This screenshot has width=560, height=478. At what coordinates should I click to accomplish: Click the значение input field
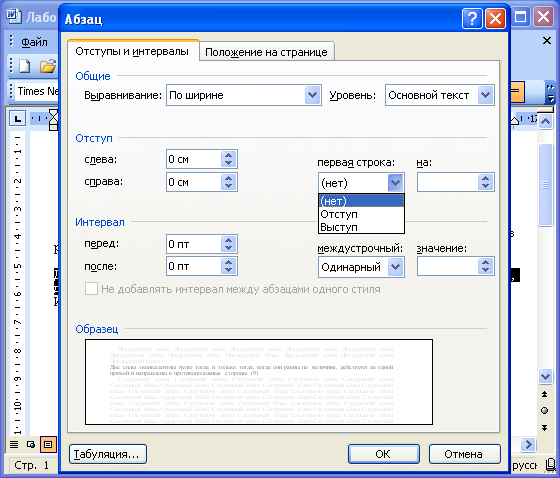click(448, 266)
